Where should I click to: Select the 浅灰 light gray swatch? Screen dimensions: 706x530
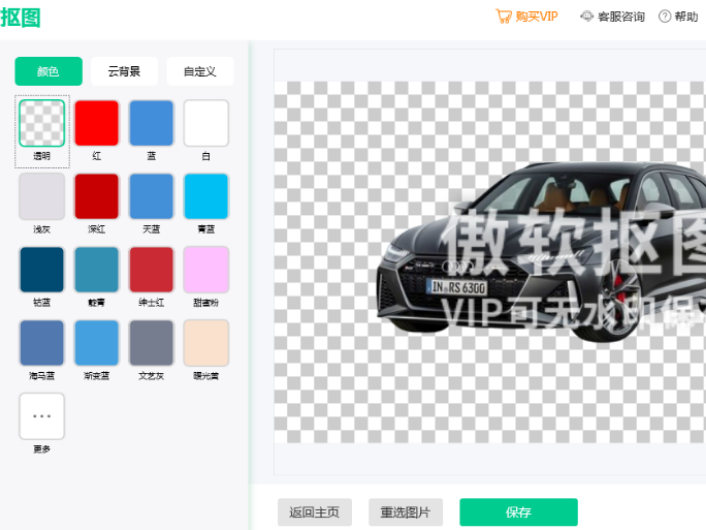click(42, 196)
